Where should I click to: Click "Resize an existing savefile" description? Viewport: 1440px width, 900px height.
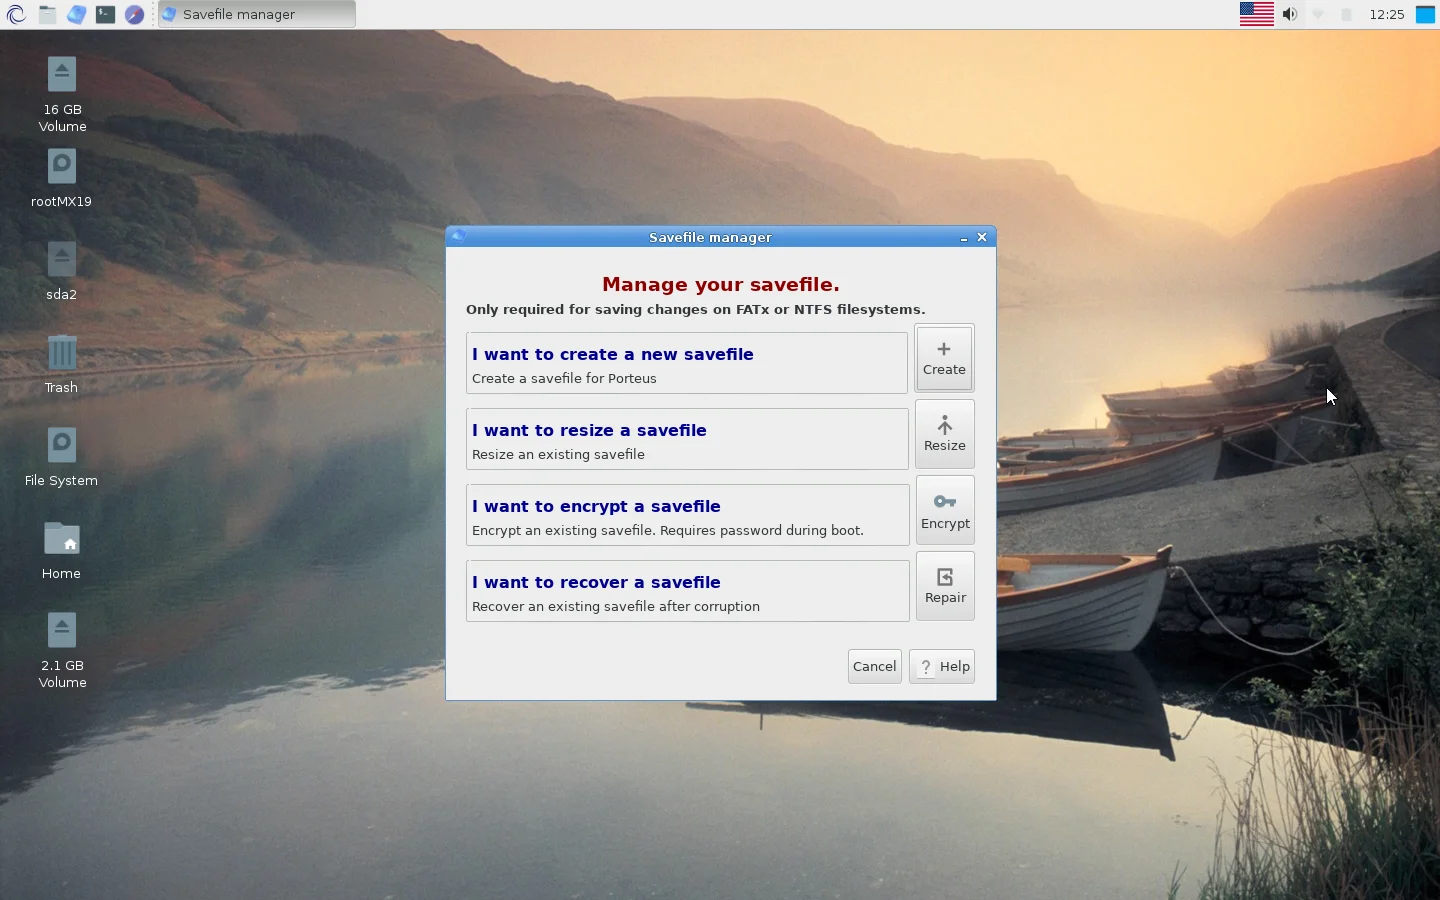click(558, 454)
